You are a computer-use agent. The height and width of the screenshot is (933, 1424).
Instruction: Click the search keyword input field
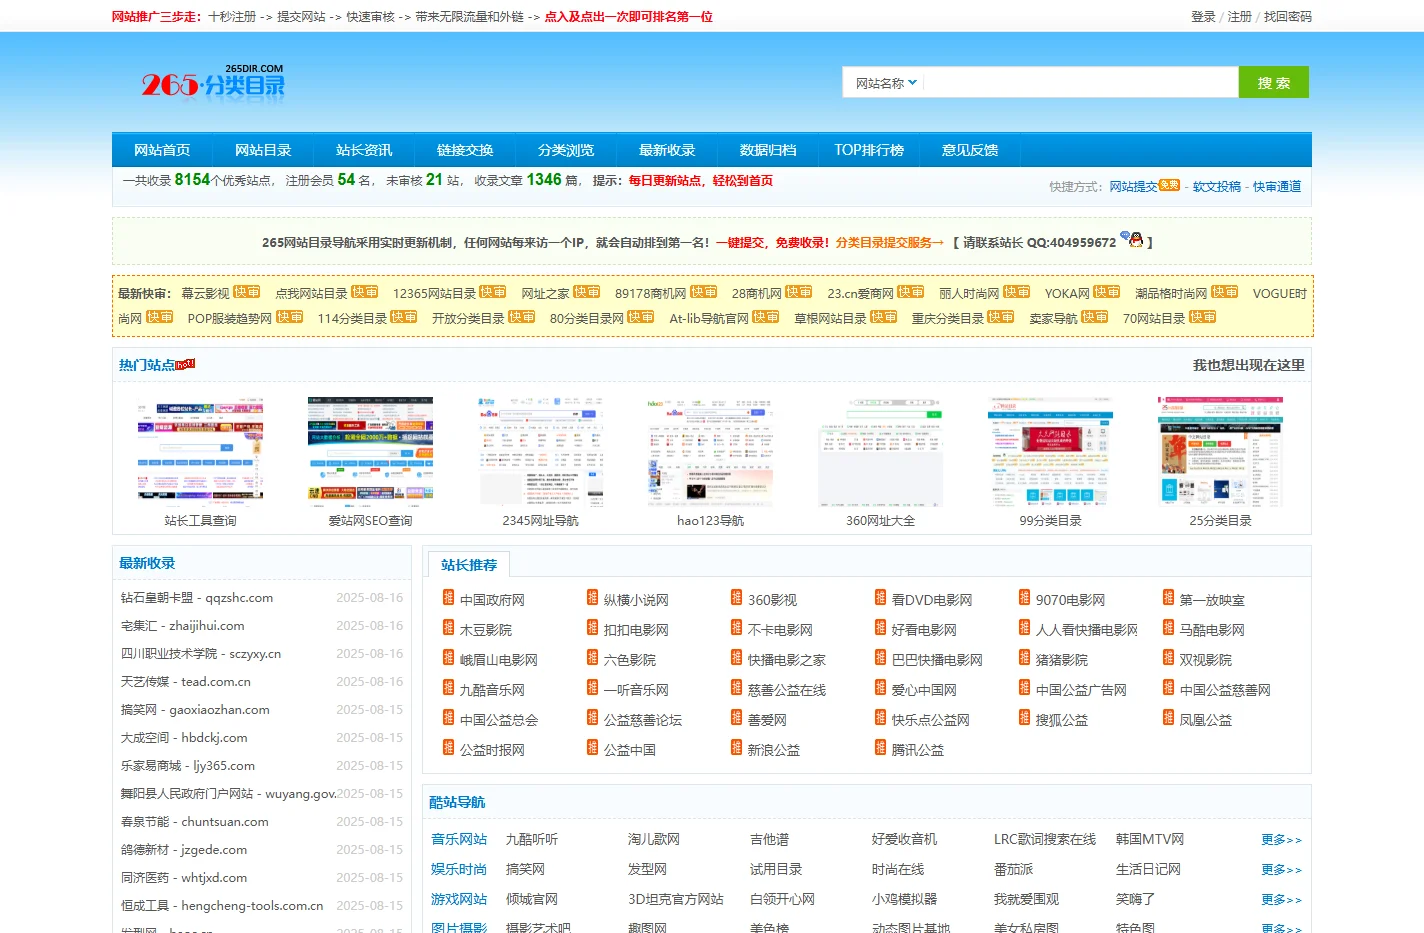(1080, 83)
